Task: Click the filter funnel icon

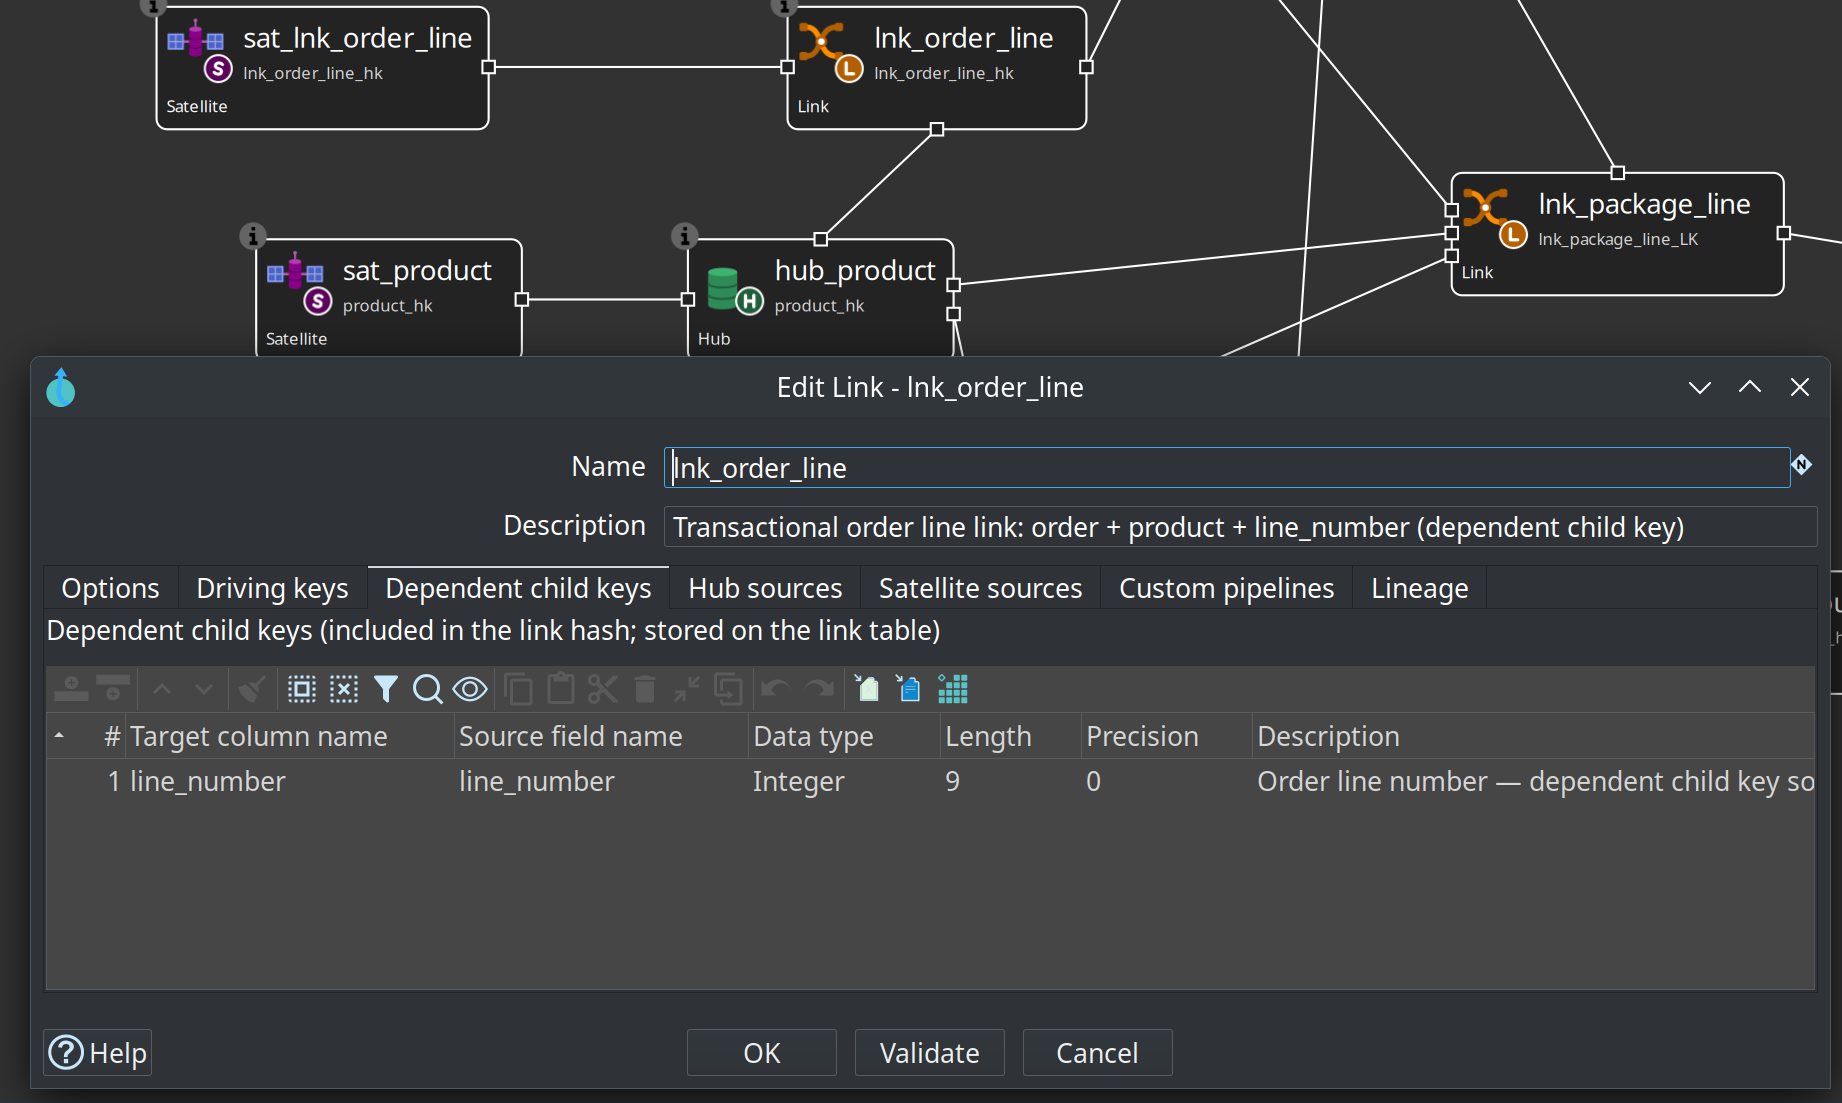Action: (x=386, y=689)
